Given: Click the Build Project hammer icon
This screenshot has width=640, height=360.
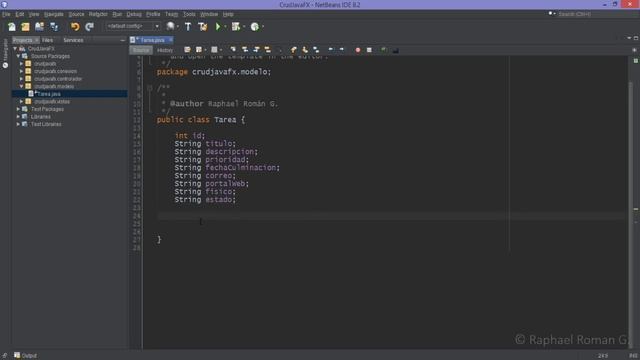Looking at the screenshot, I should tap(188, 27).
